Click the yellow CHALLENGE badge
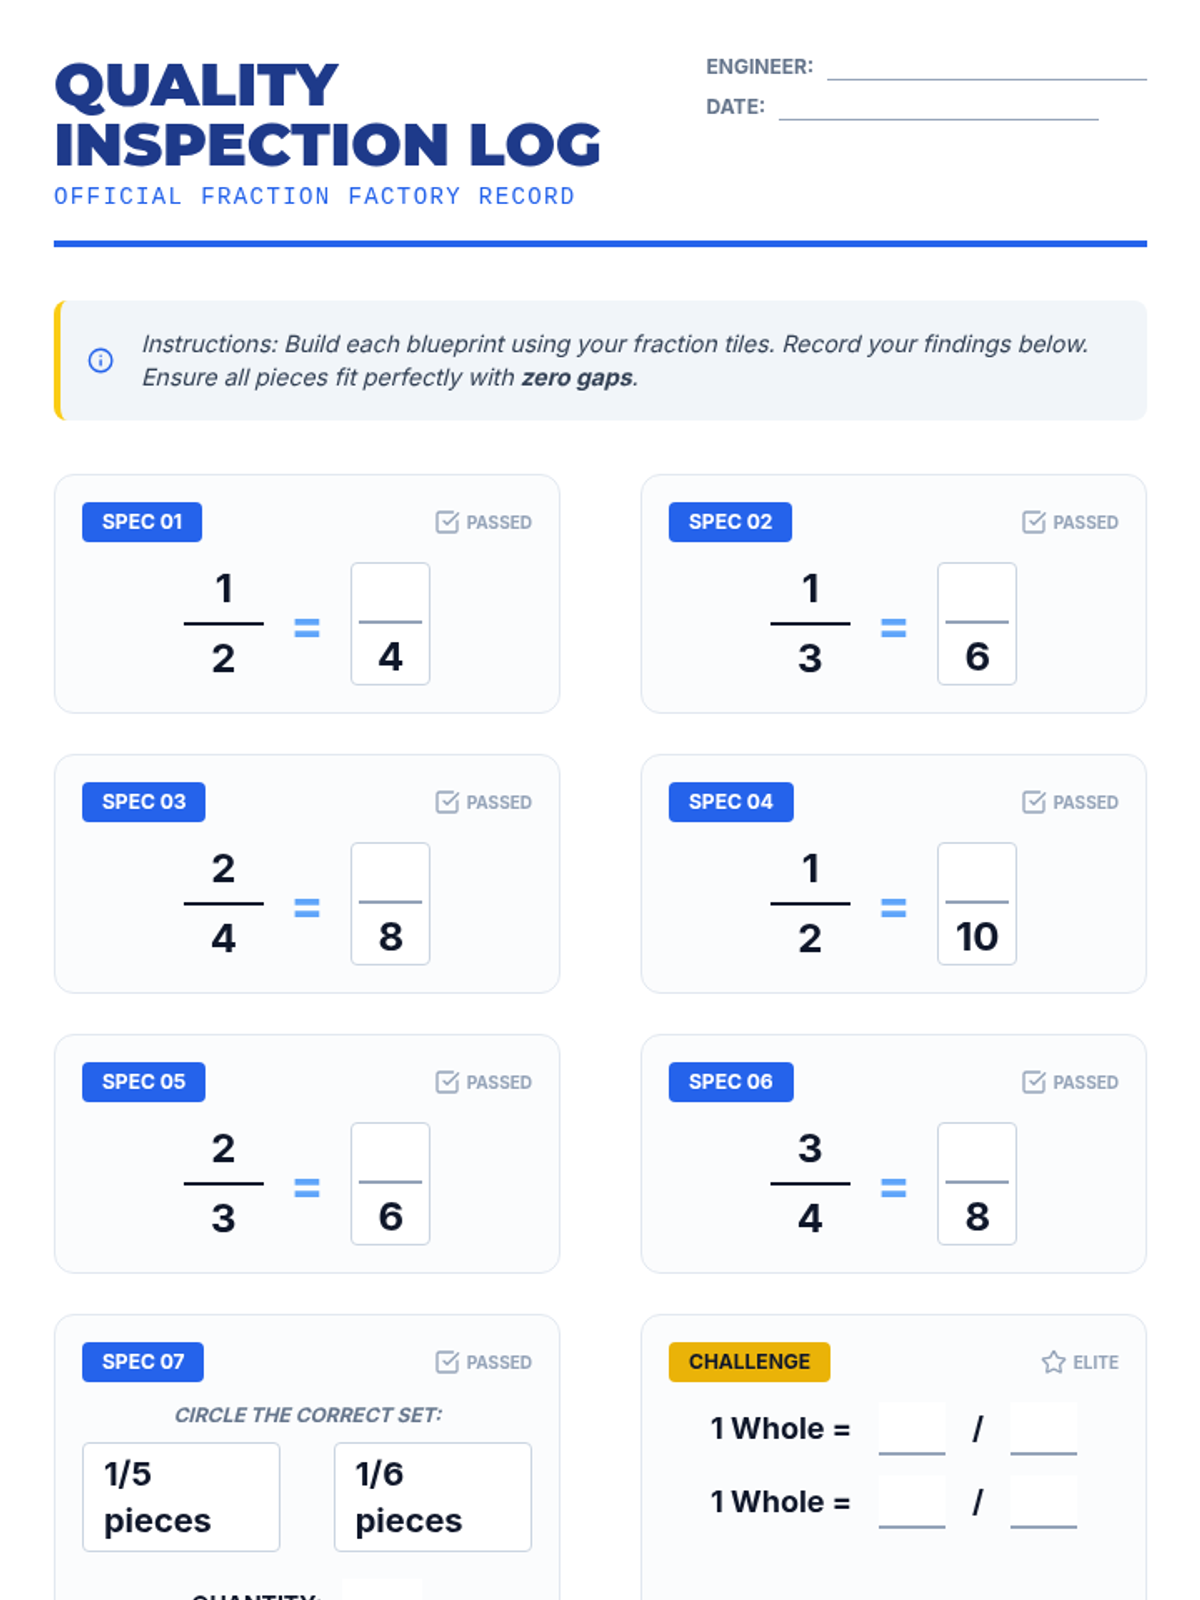This screenshot has width=1200, height=1600. click(x=749, y=1362)
